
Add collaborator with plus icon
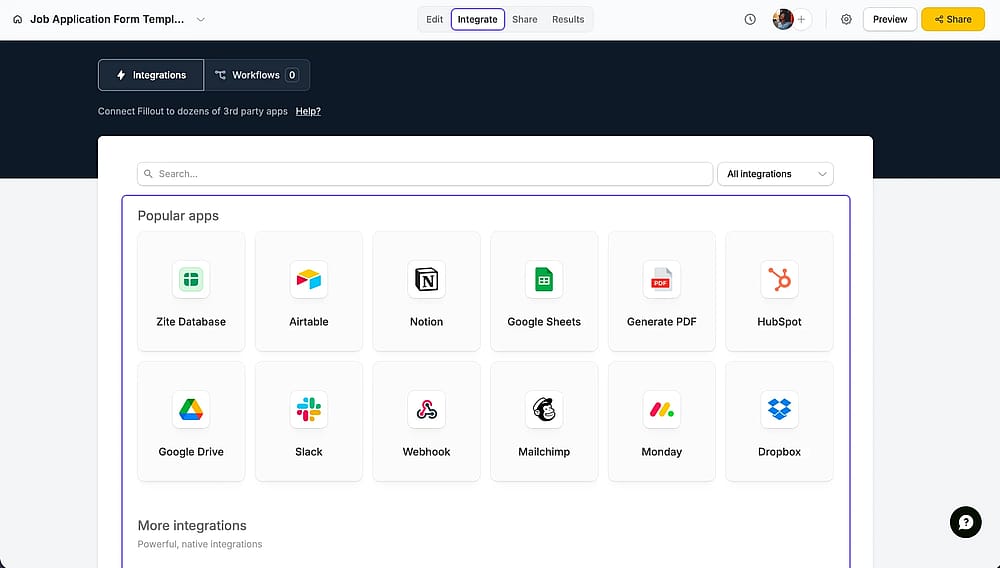point(802,19)
